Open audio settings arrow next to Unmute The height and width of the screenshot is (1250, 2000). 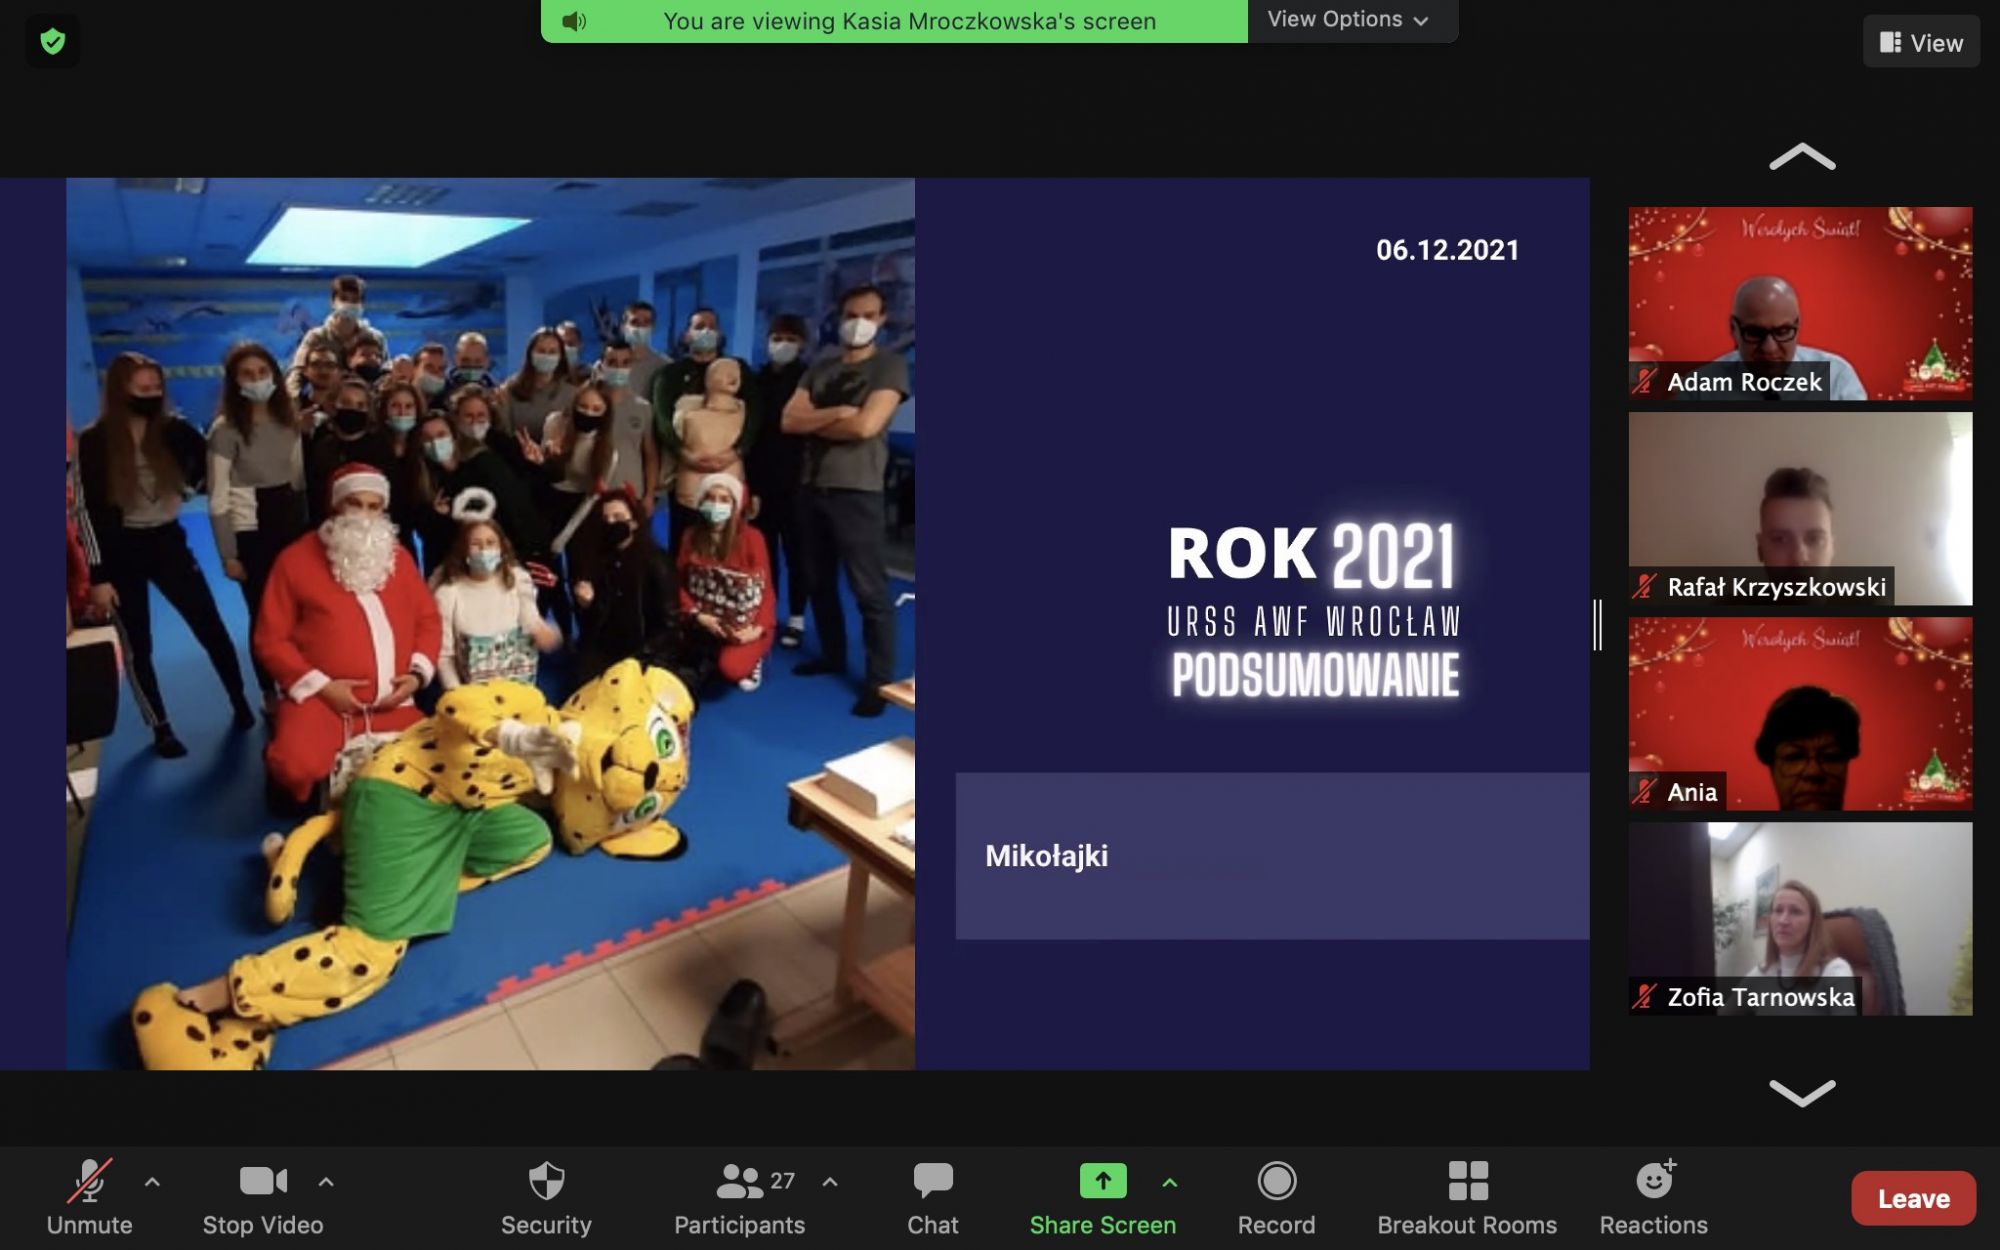coord(152,1182)
